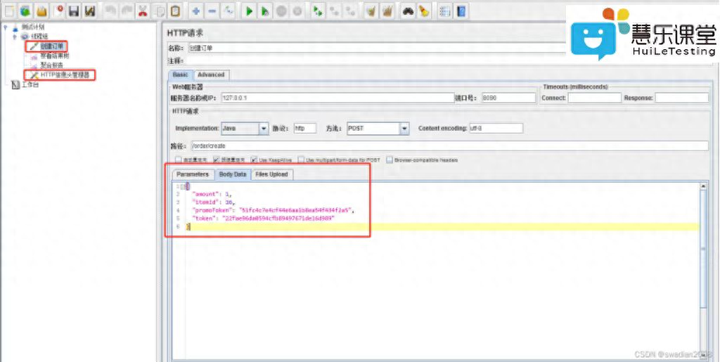The height and width of the screenshot is (362, 720).
Task: Start the test with green play icon
Action: (249, 11)
